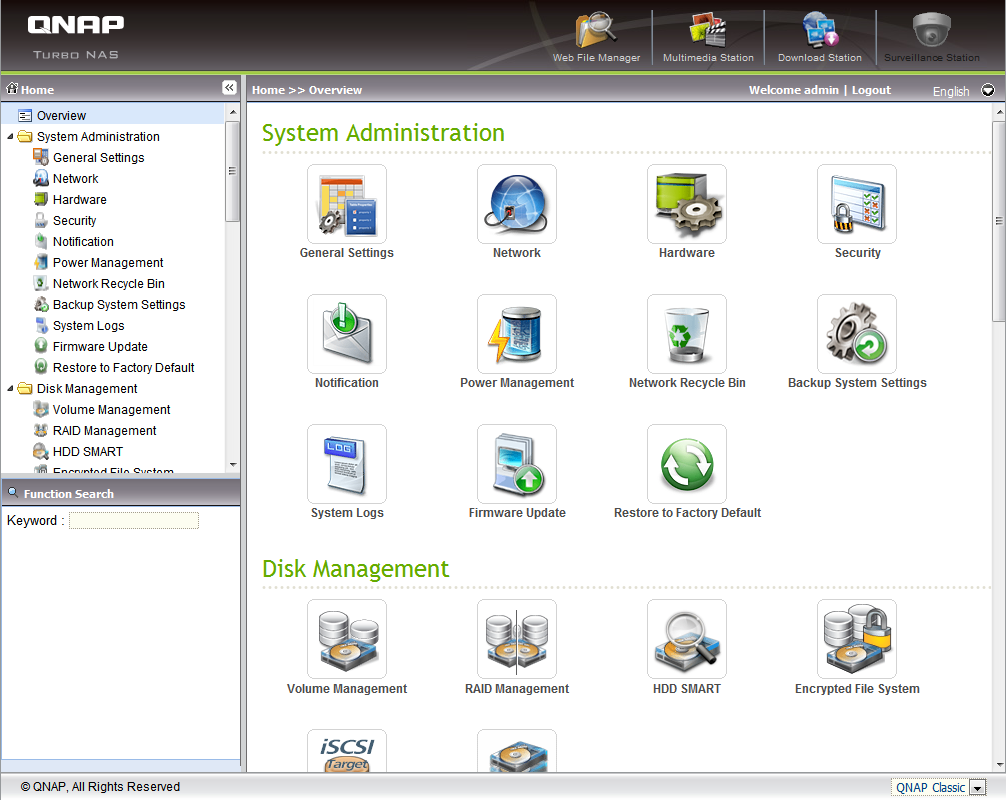Open Network Recycle Bin large icon
Screen dimensions: 1006x800
686,334
